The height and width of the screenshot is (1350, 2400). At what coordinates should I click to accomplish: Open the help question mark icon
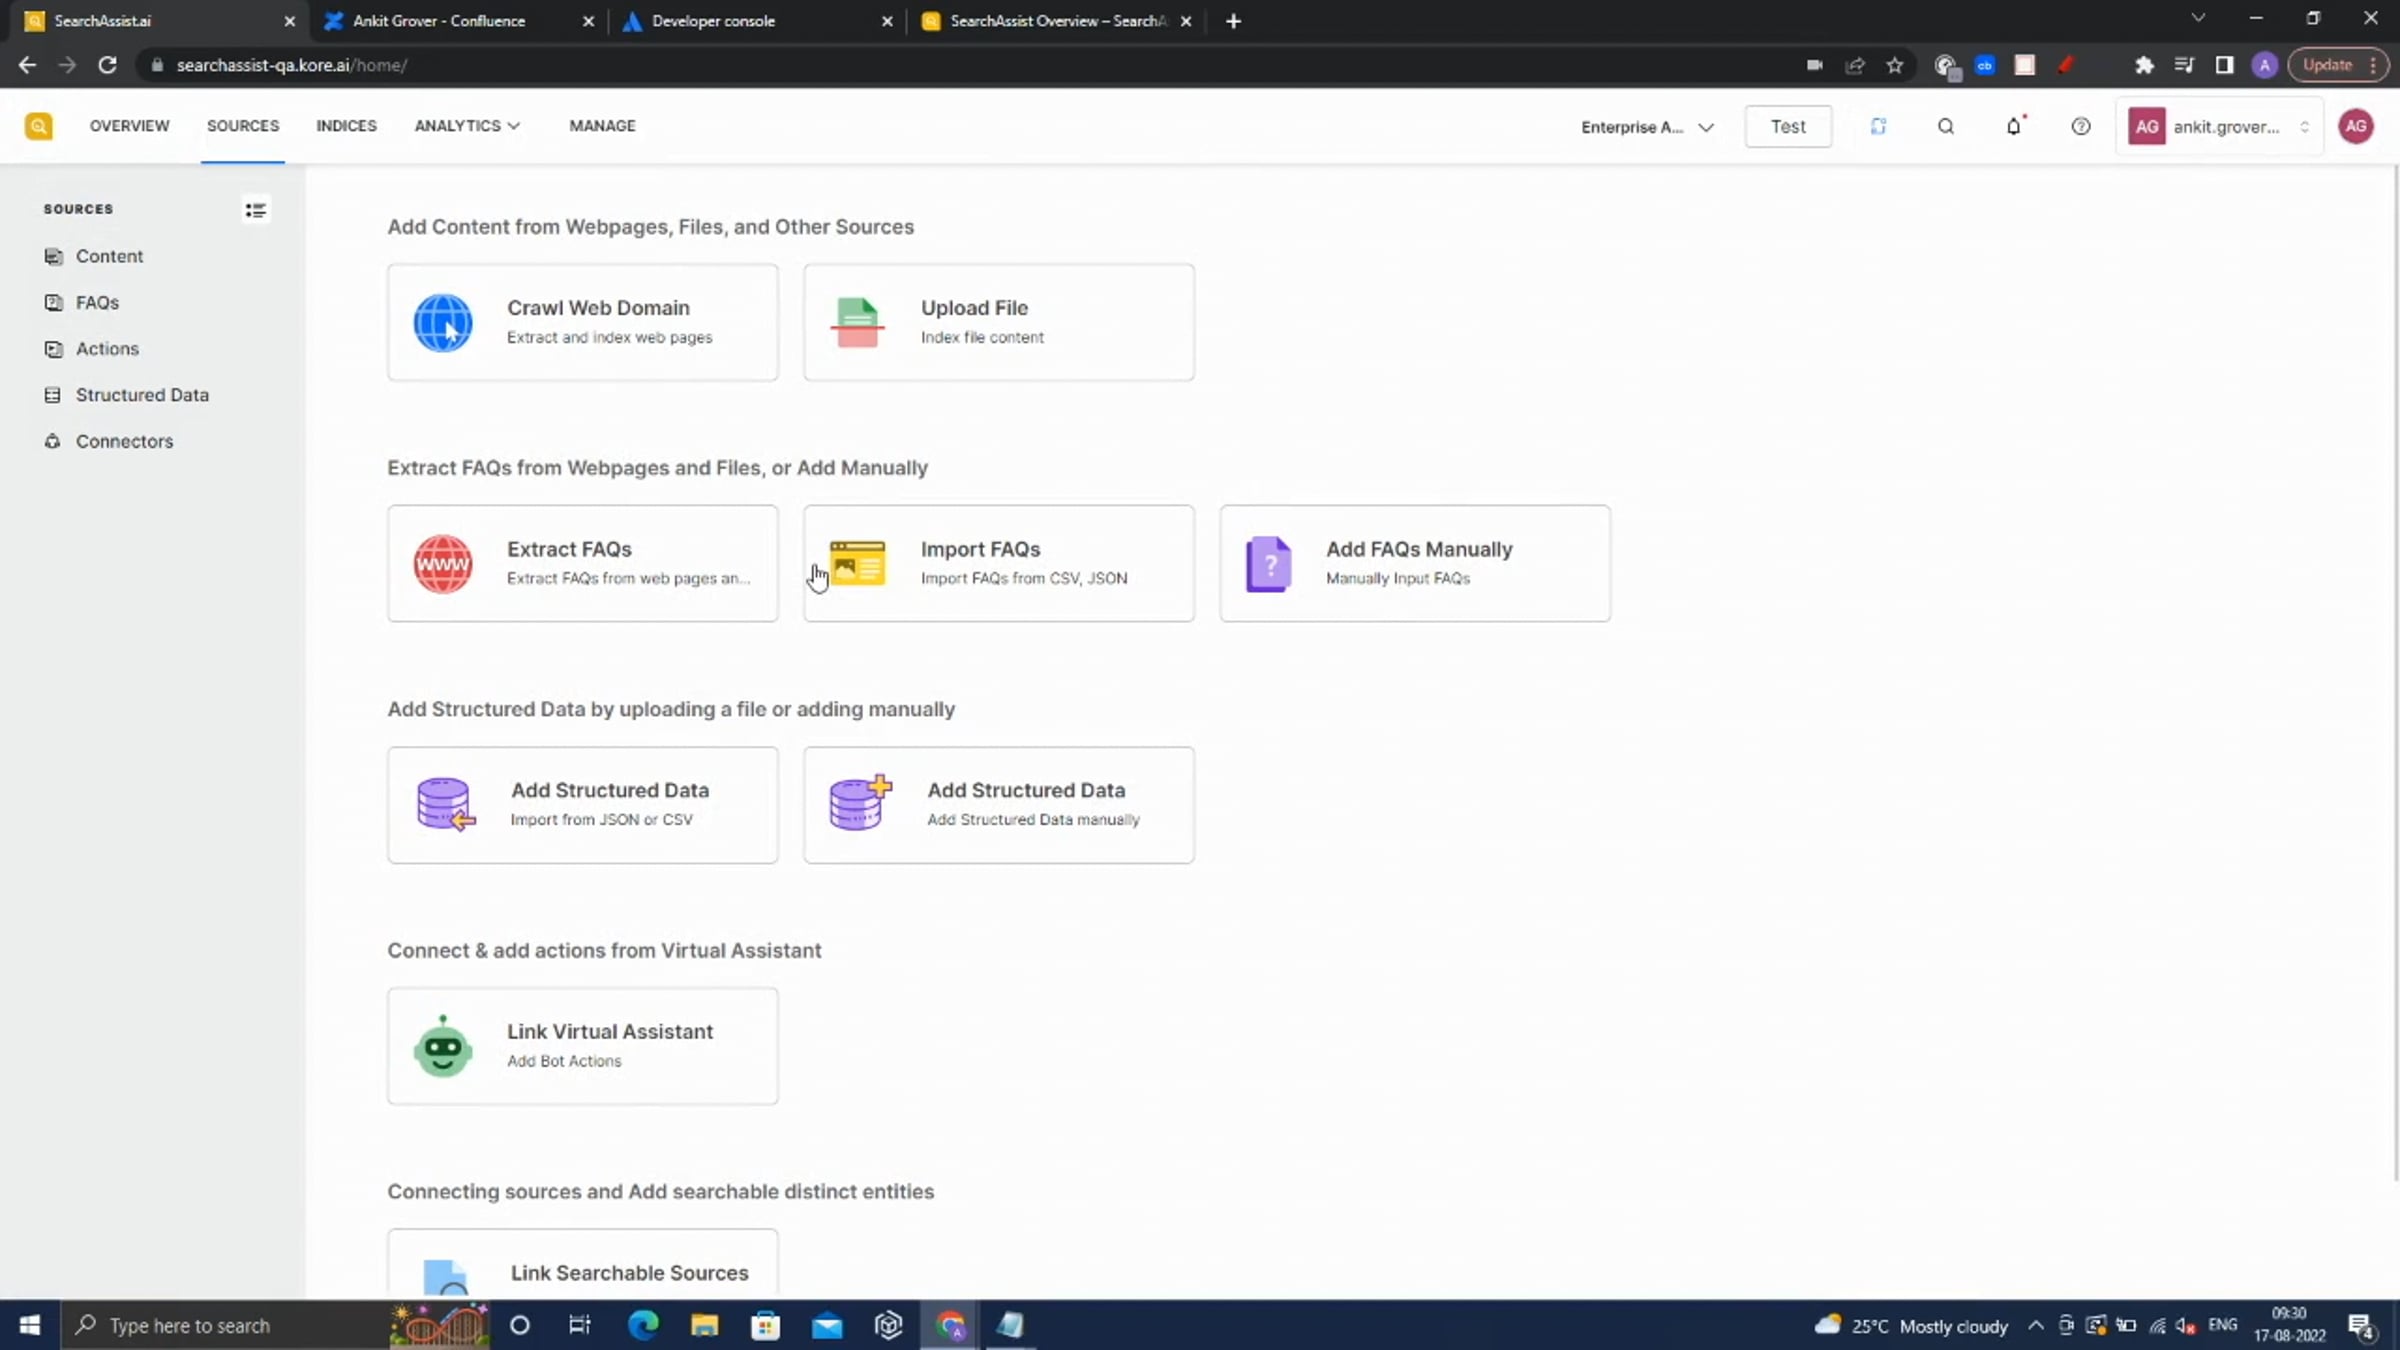coord(2081,126)
